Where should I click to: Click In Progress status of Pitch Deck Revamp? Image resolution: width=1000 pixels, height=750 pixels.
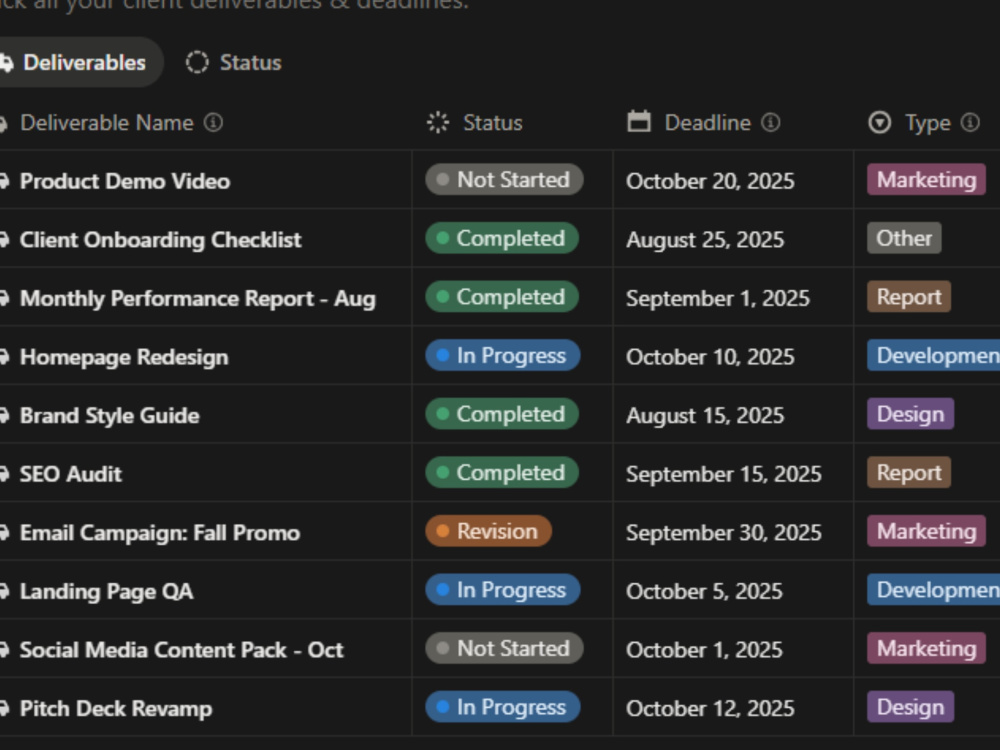click(x=503, y=708)
